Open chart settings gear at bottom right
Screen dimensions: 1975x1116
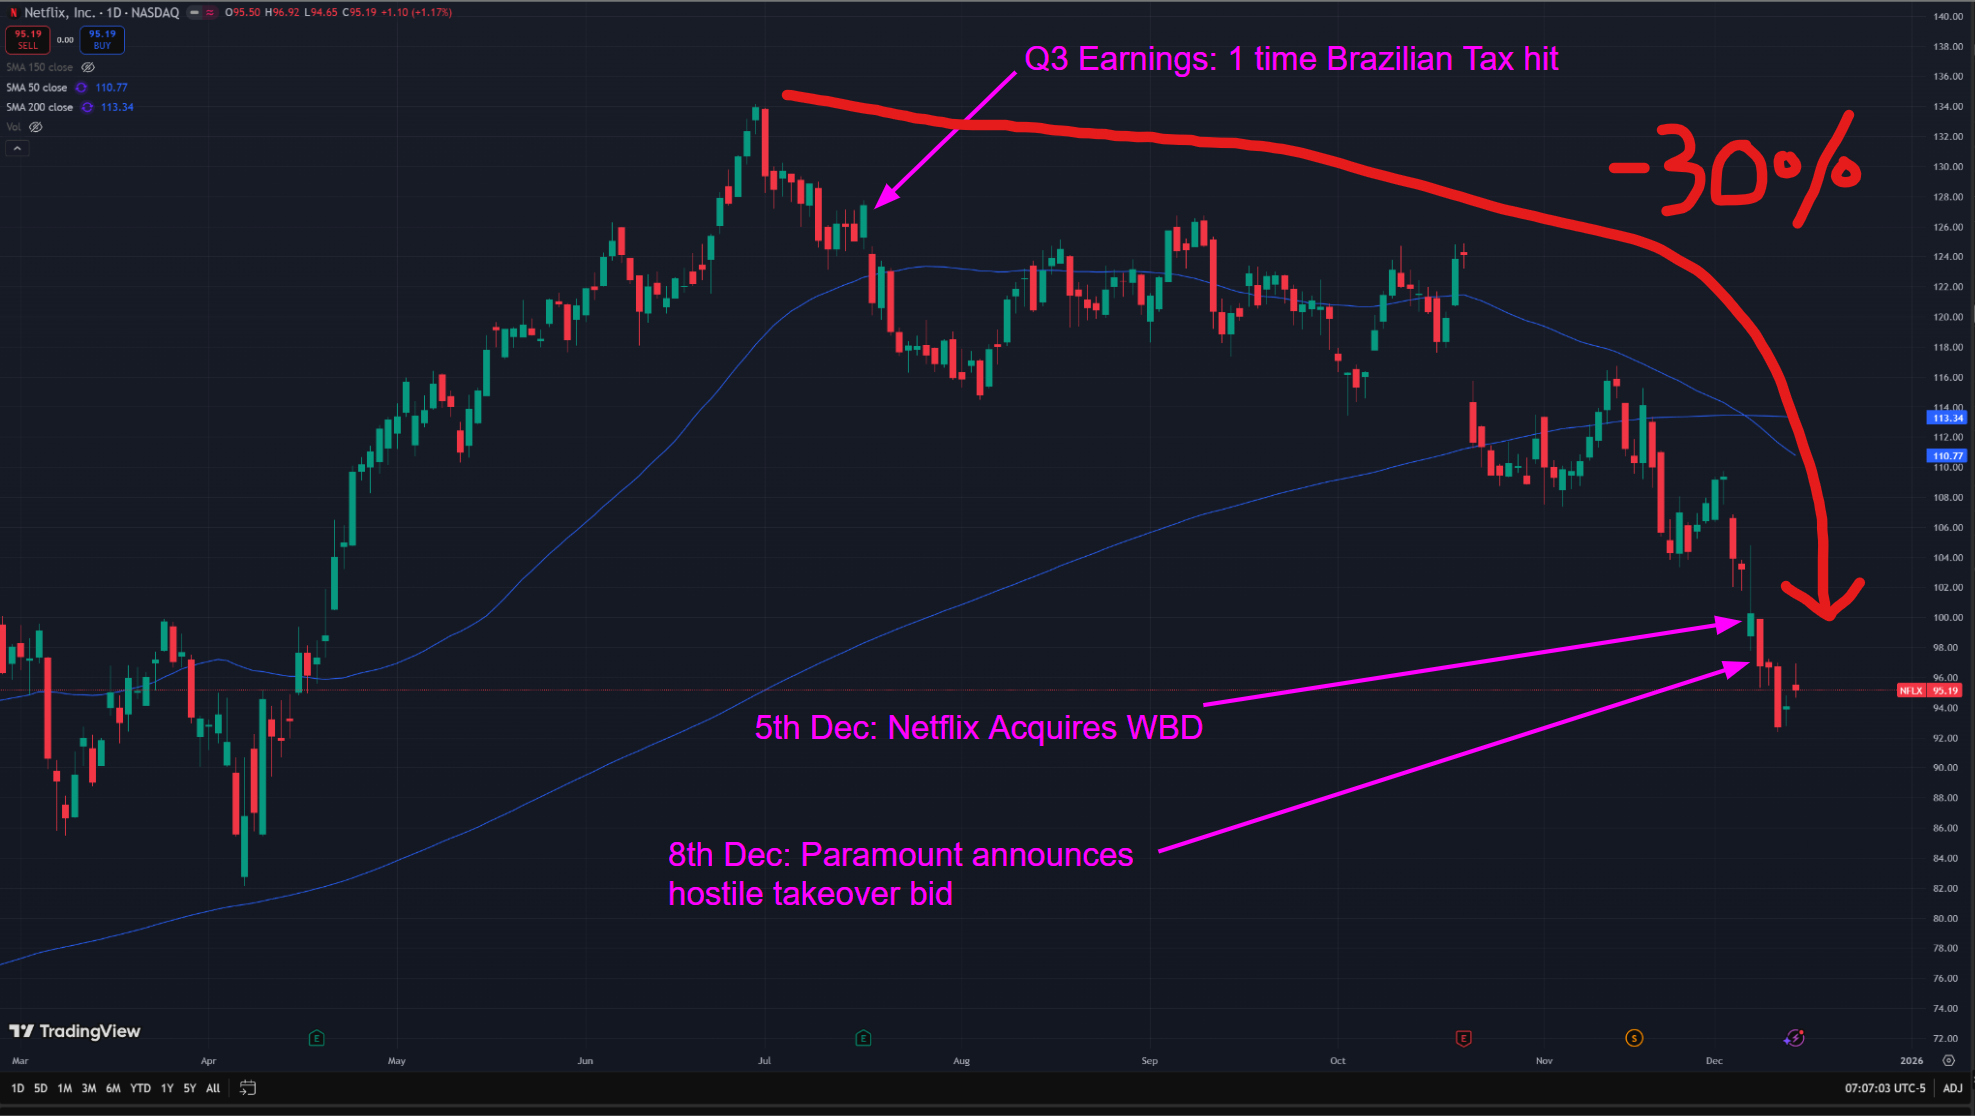pos(1948,1060)
